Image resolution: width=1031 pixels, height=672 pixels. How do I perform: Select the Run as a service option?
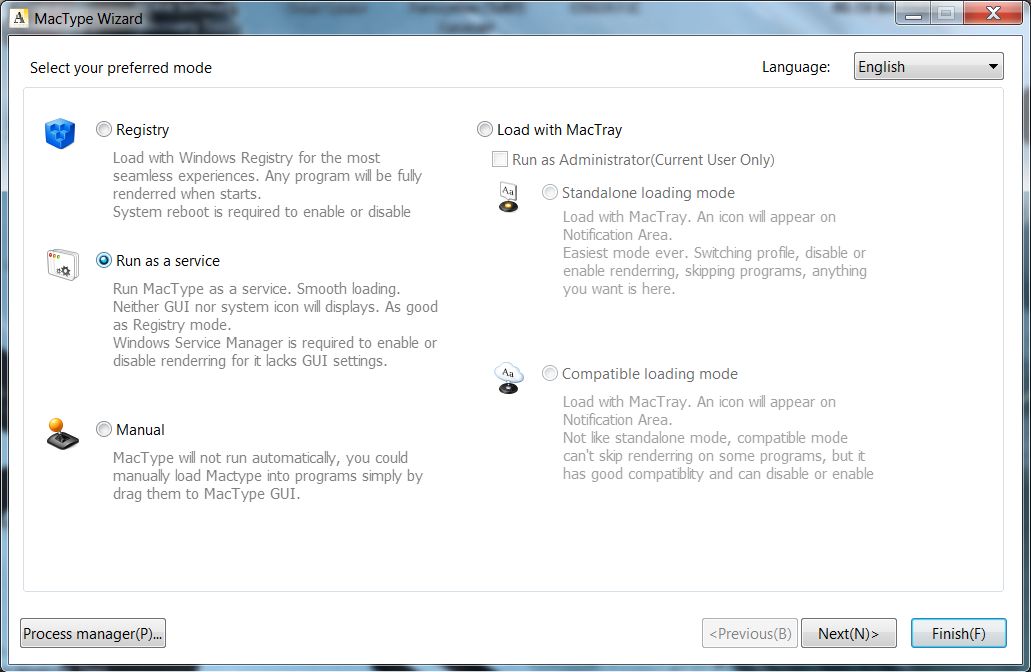tap(104, 260)
